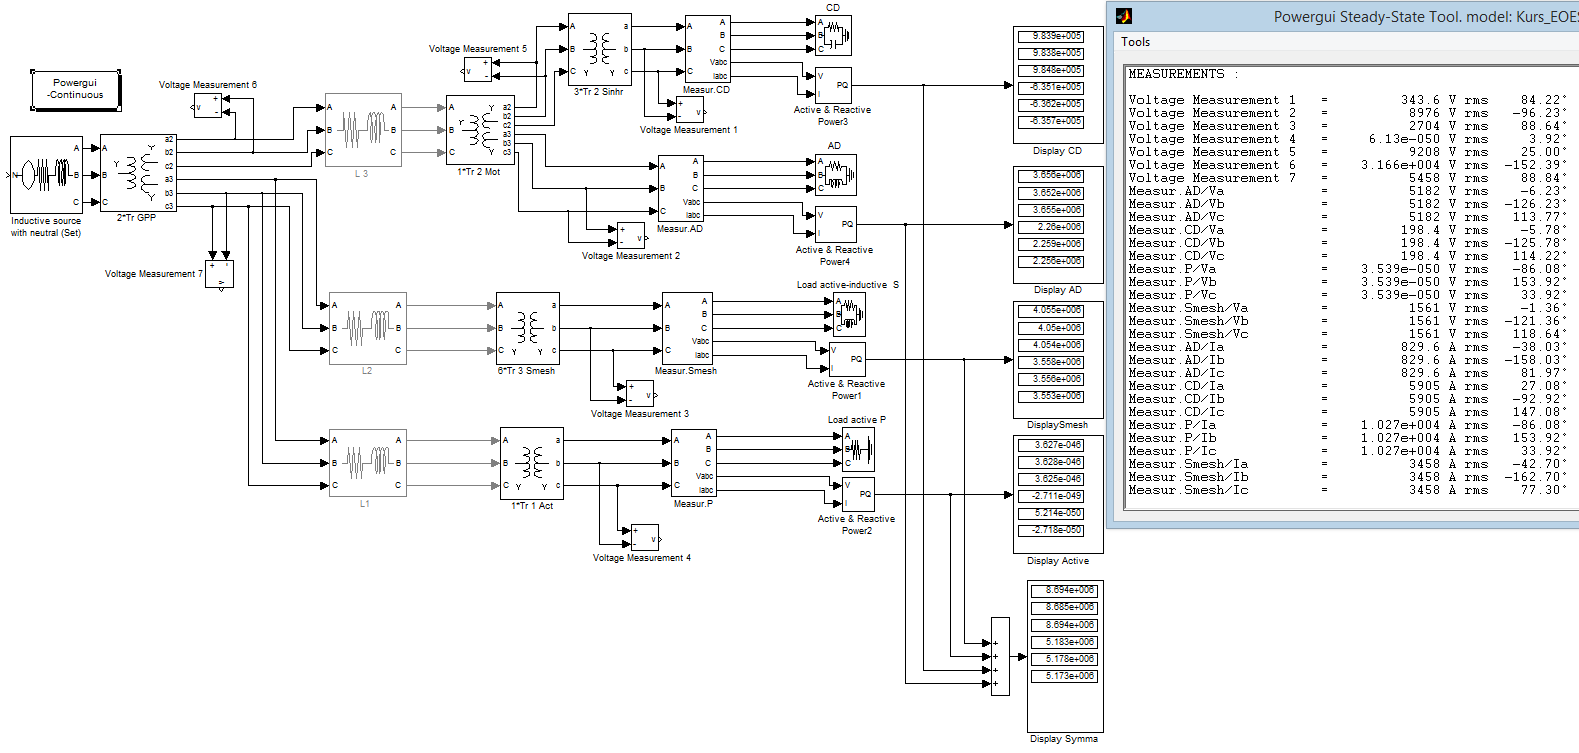
Task: Click the 'Measur.P/Vb' result row
Action: (x=1347, y=282)
